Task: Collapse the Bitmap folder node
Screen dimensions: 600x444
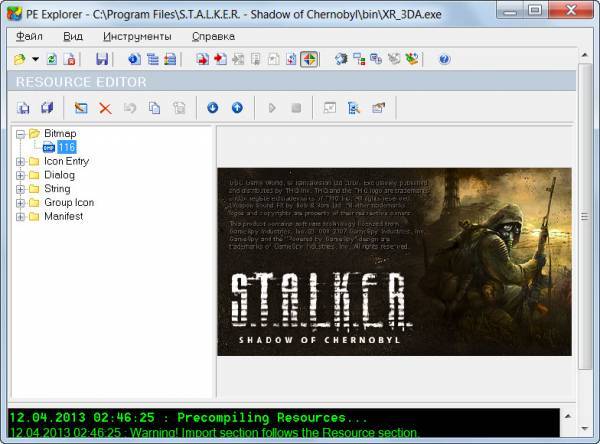Action: click(21, 134)
